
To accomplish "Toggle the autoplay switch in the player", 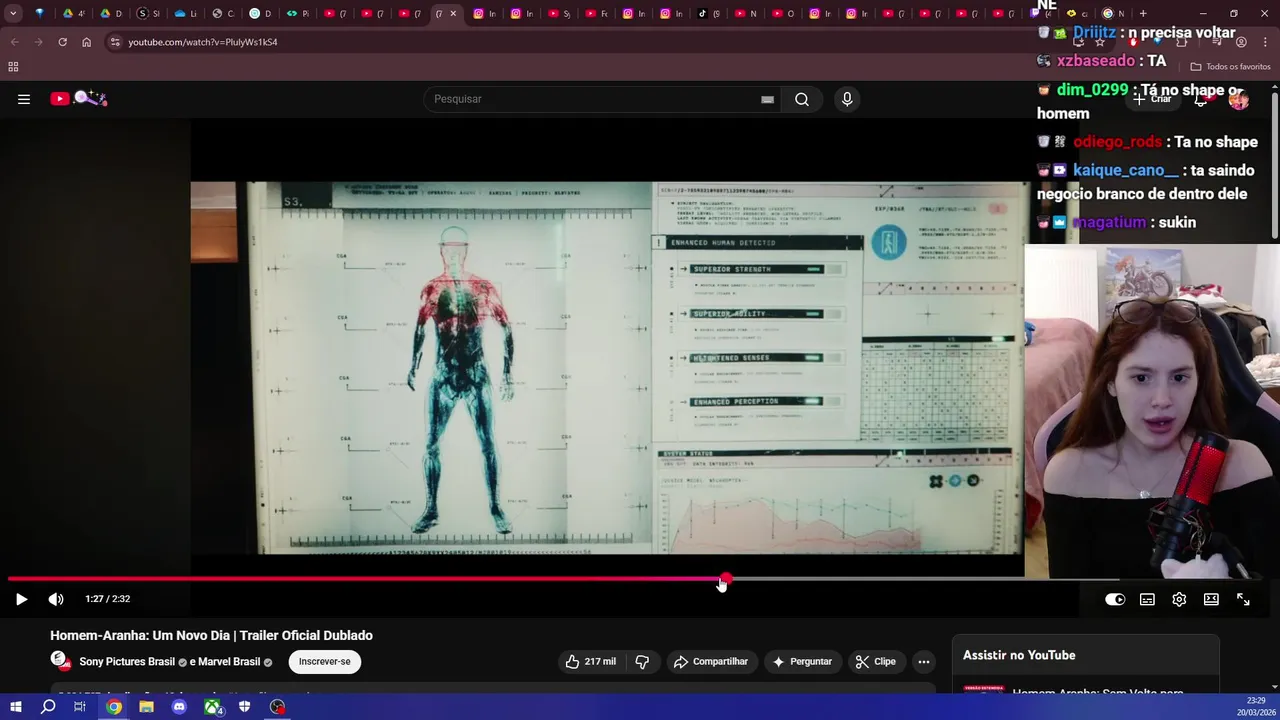I will [1115, 599].
